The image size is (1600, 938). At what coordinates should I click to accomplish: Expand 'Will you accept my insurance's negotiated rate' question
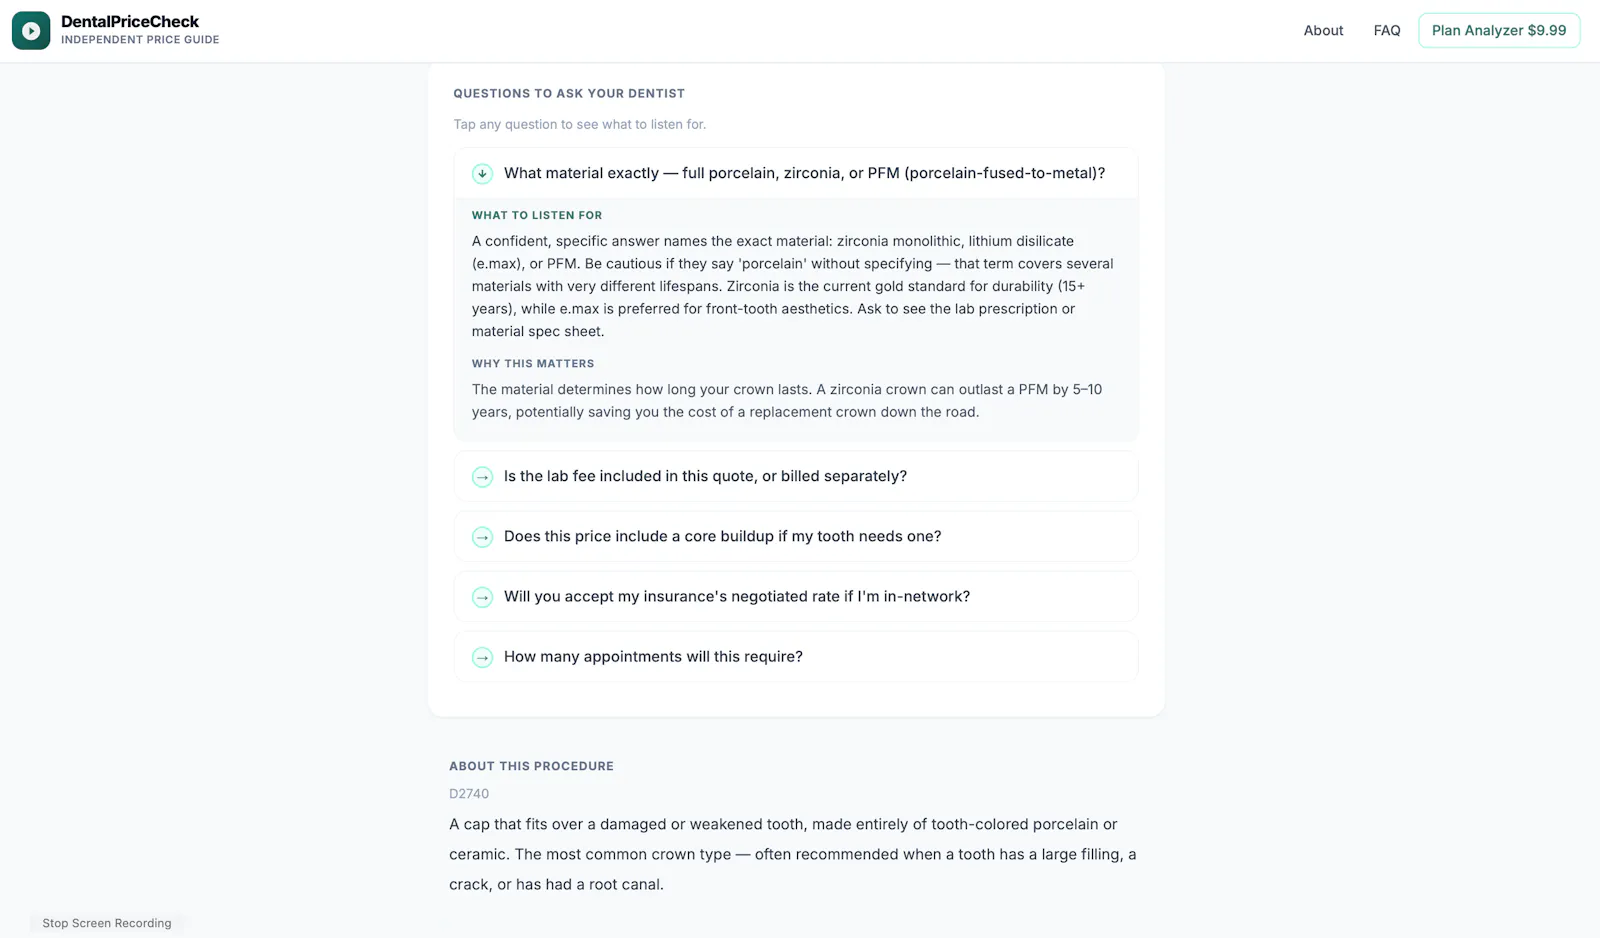[796, 597]
